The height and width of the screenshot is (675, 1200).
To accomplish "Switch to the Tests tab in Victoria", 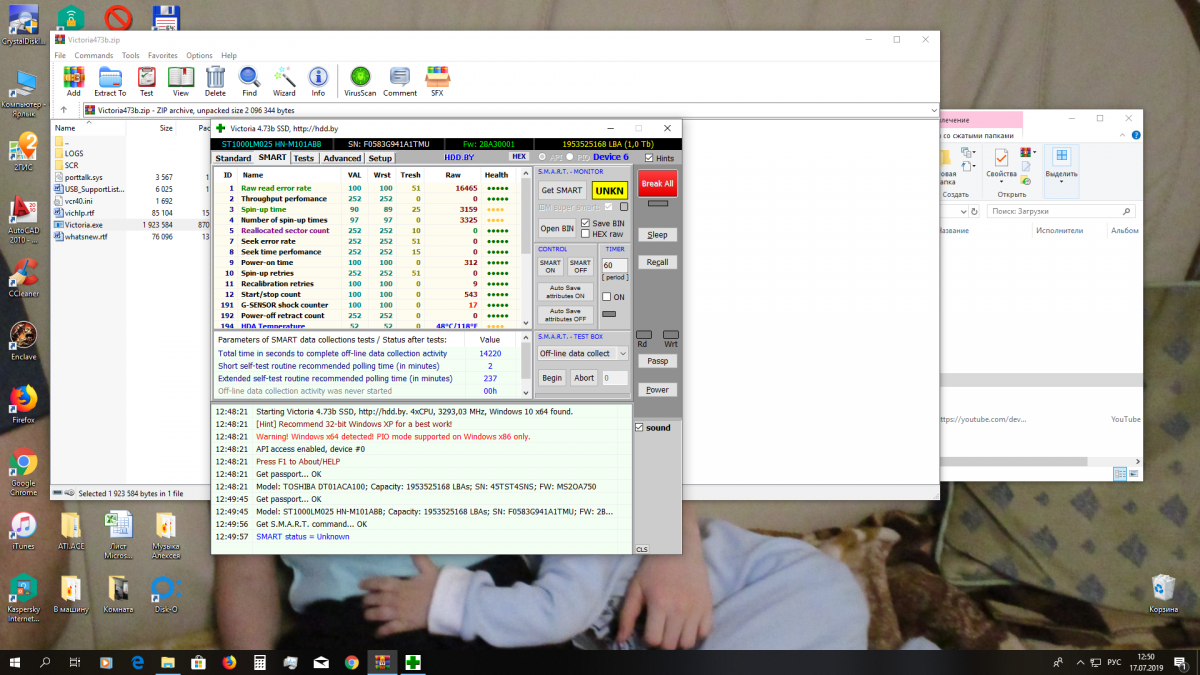I will 303,158.
